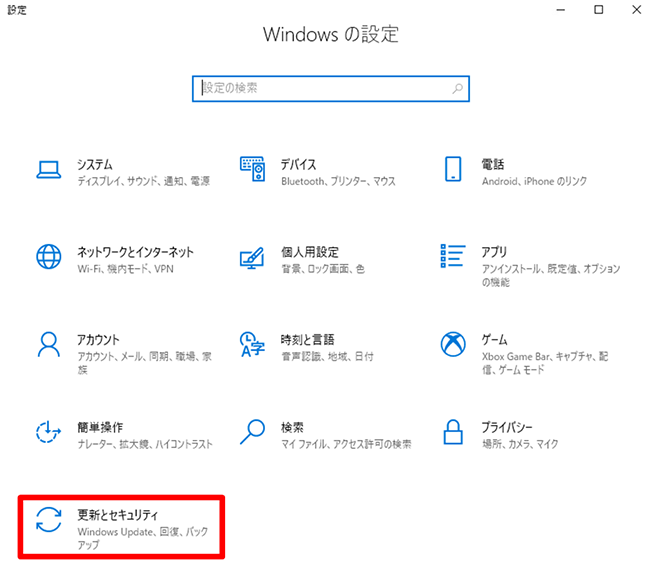Go to プライバシー heading
Viewport: 650px width, 577px height.
(507, 427)
